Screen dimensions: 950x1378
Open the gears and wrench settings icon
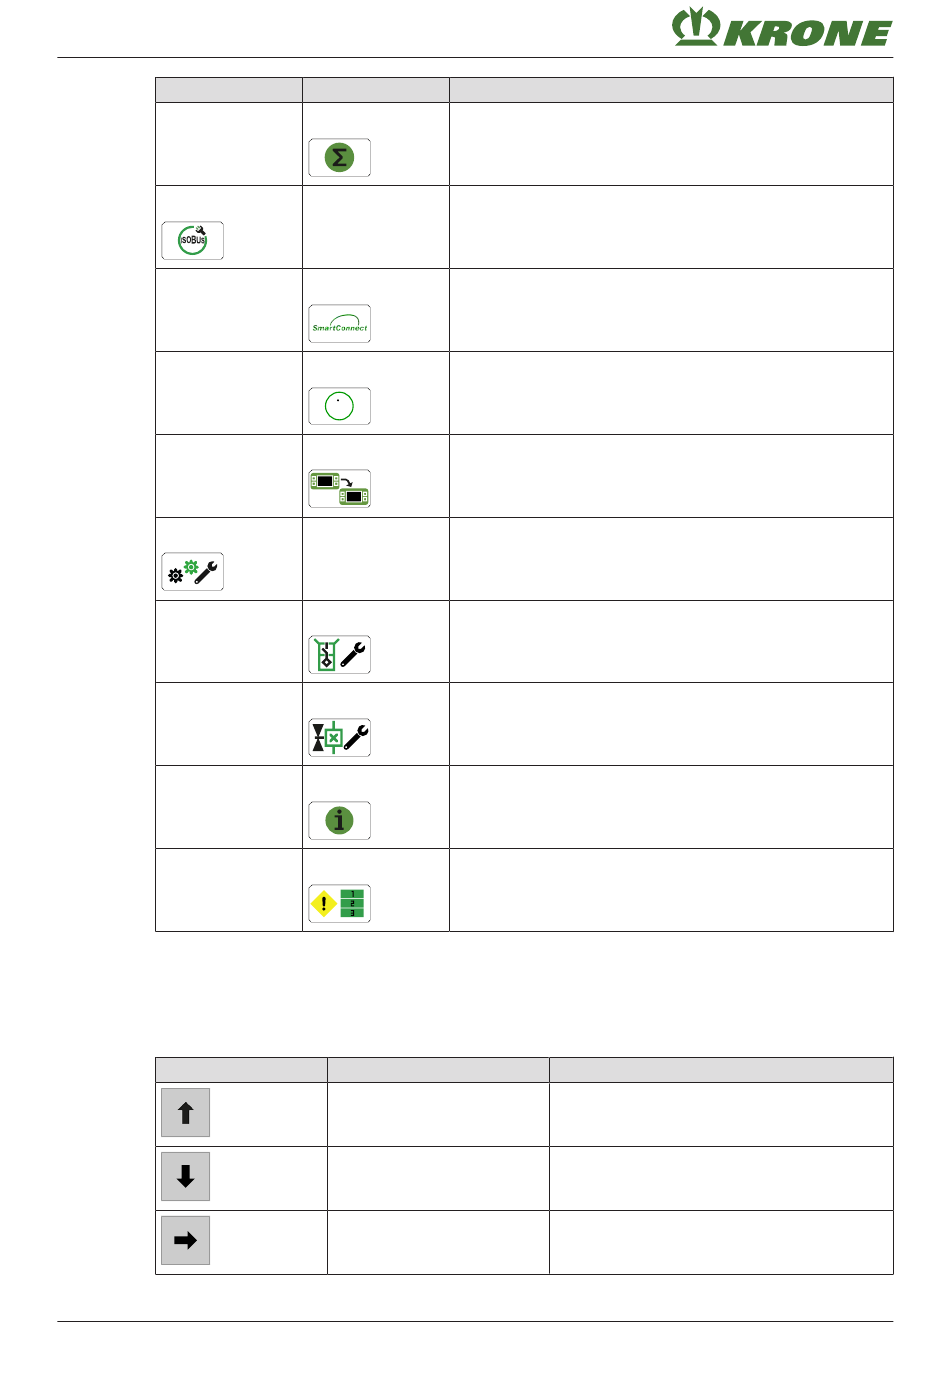pyautogui.click(x=193, y=572)
